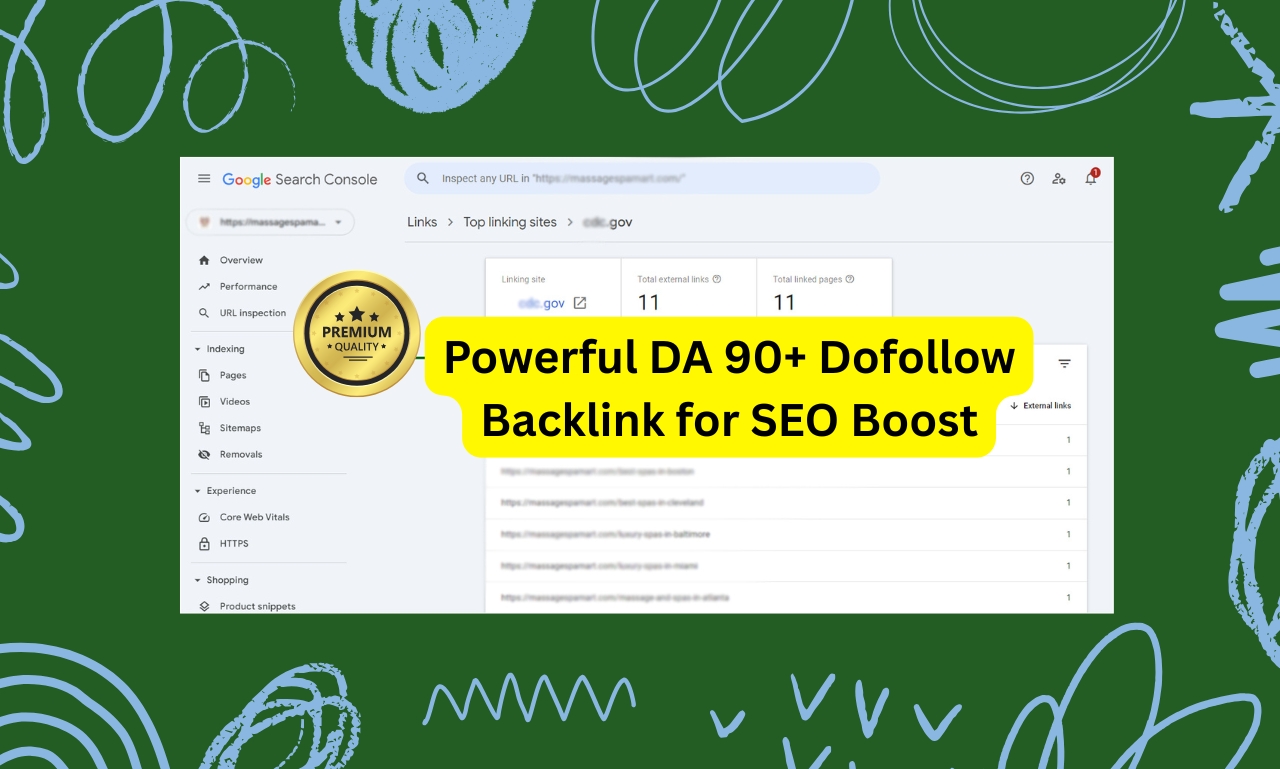Click the Videos page icon
1280x769 pixels.
(x=204, y=401)
